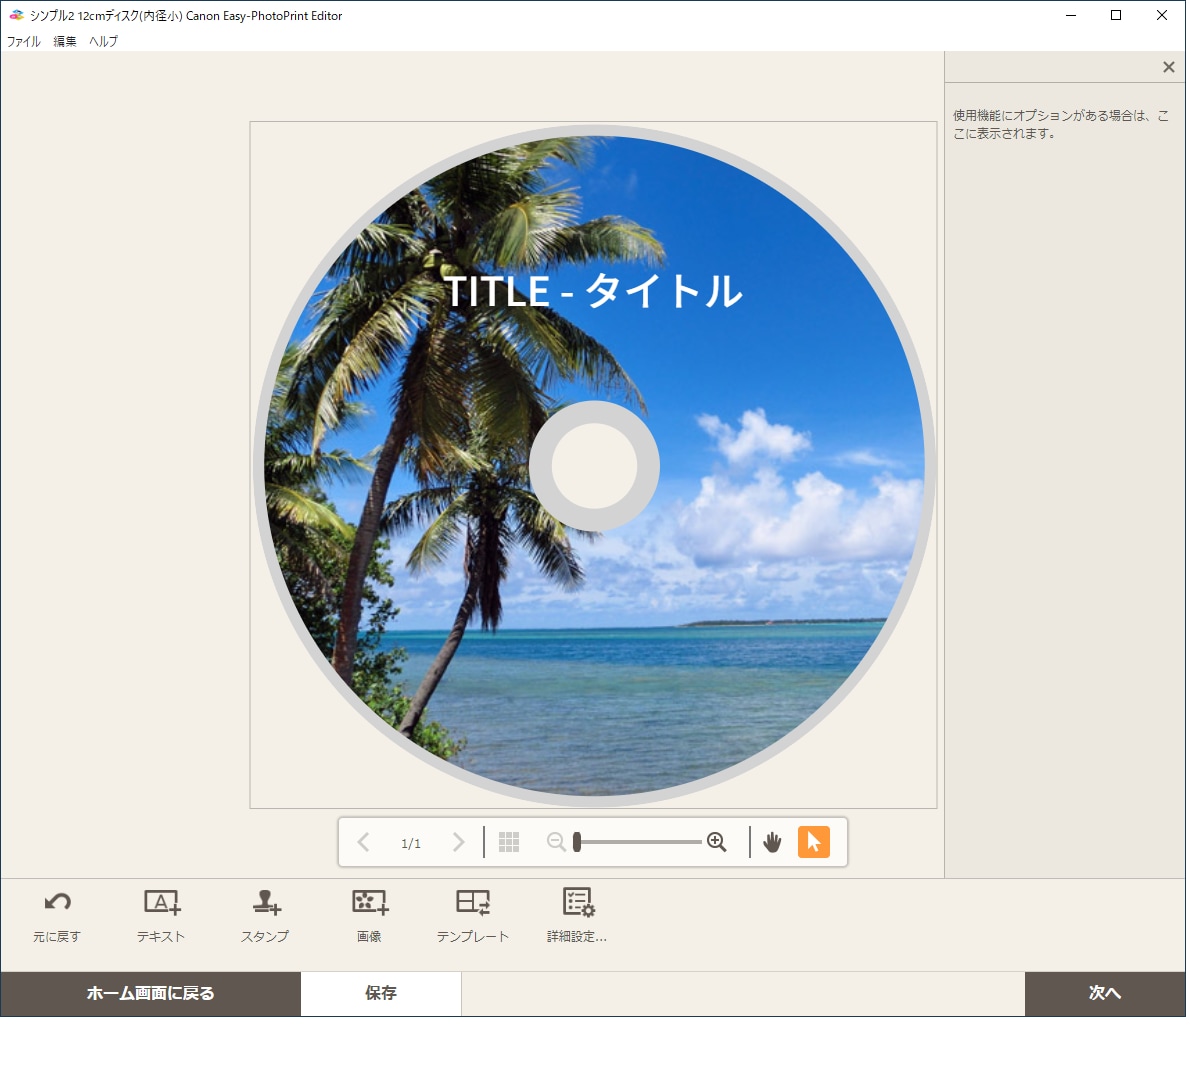Open the 編集 menu
The image size is (1190, 1080).
[65, 41]
